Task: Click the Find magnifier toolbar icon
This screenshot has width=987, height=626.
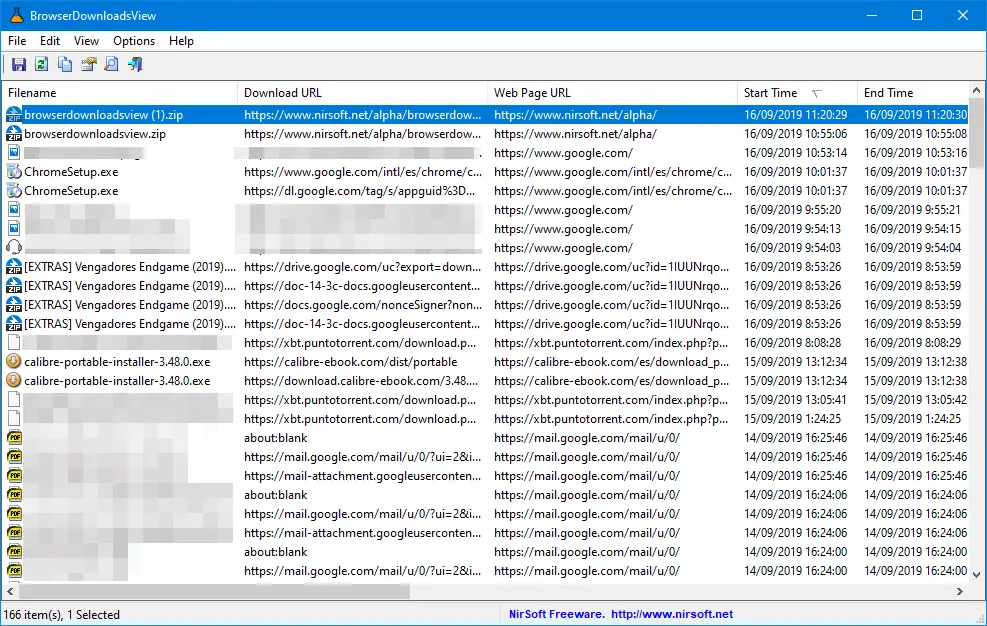Action: point(111,64)
